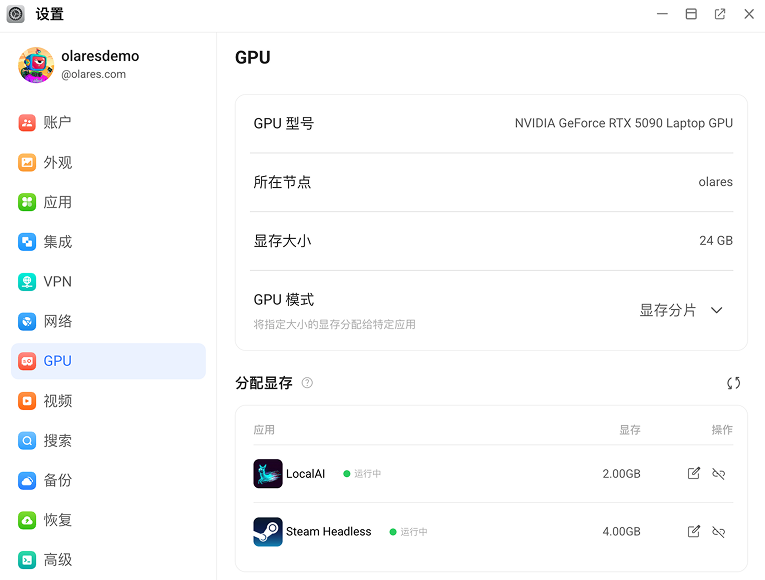
Task: Click the @olares.com domain text
Action: point(93,74)
